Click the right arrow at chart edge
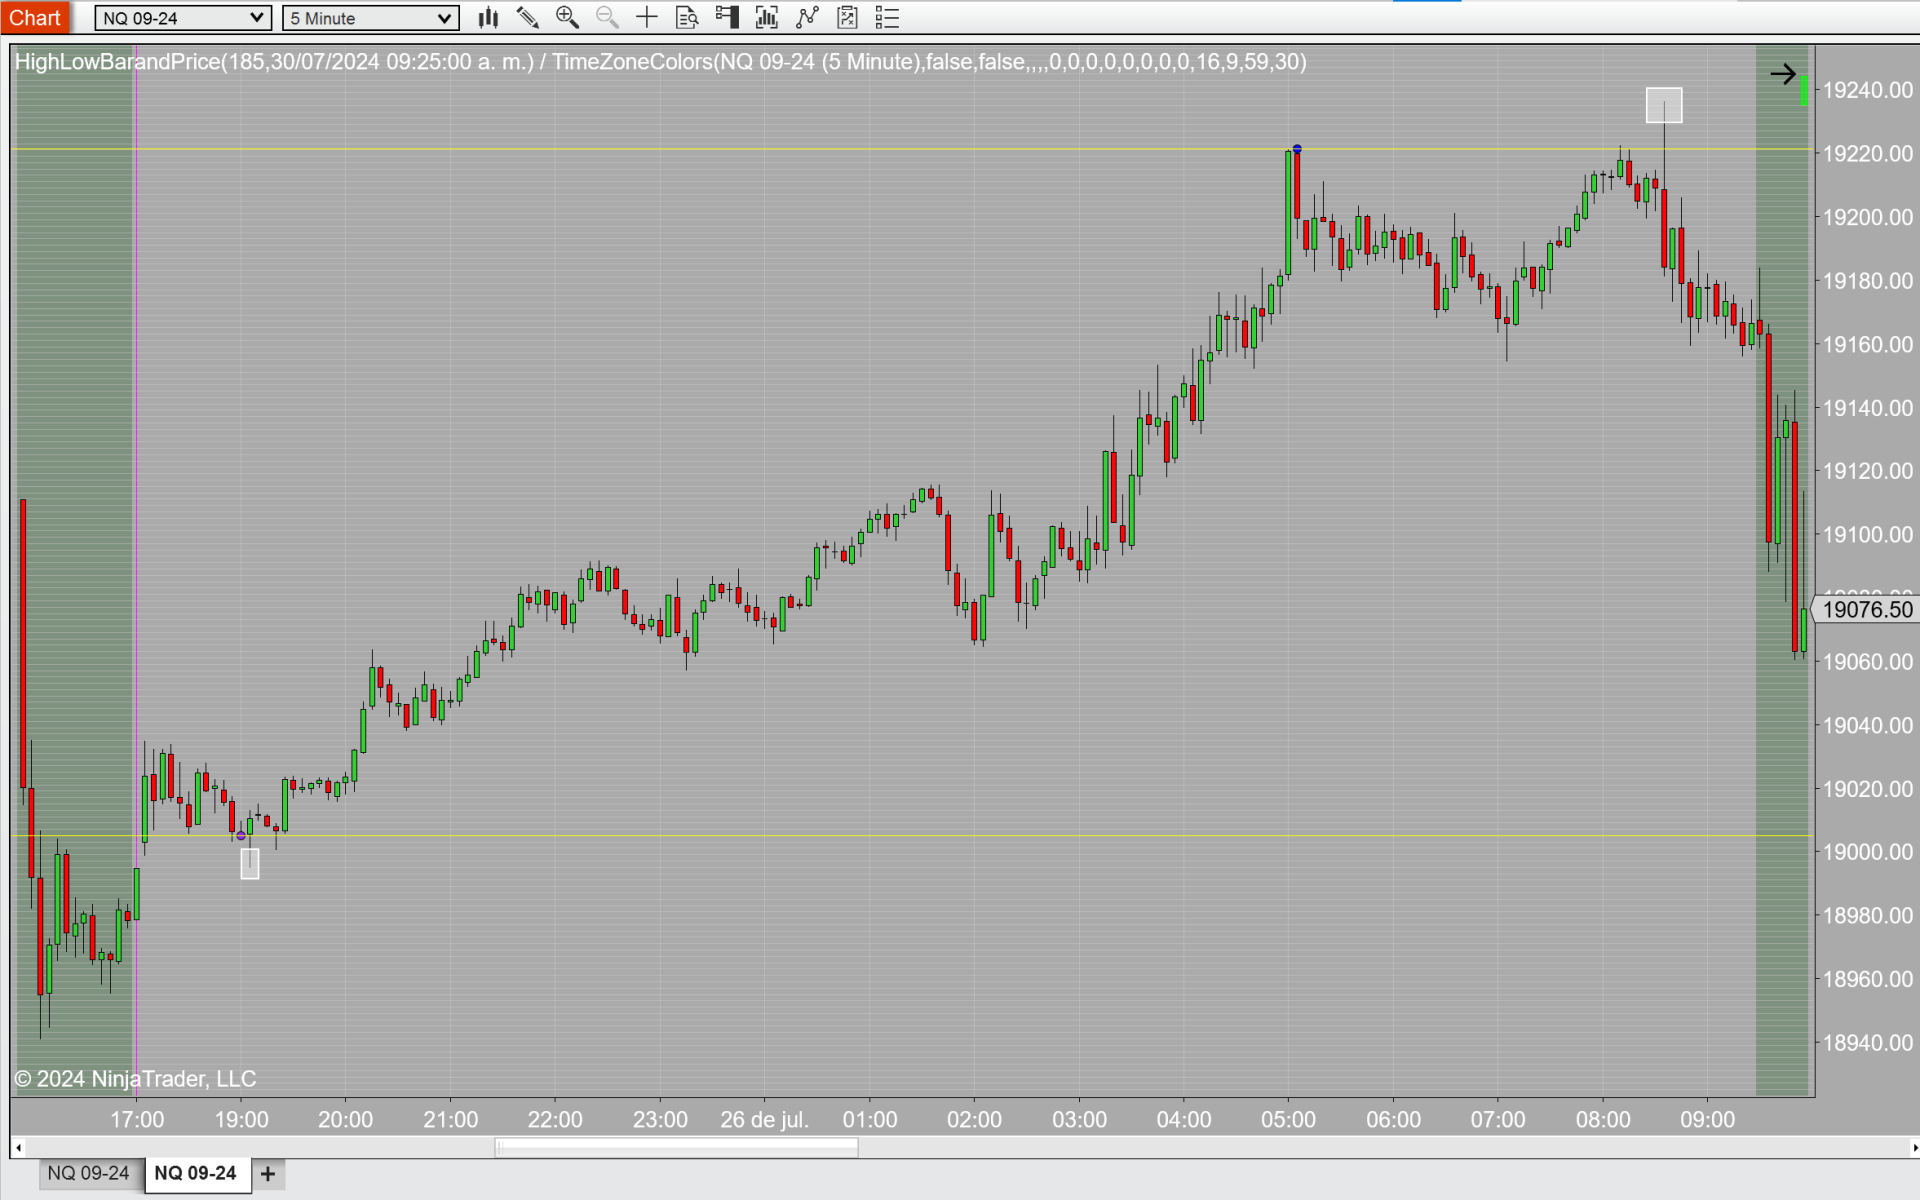Image resolution: width=1920 pixels, height=1200 pixels. click(1783, 74)
